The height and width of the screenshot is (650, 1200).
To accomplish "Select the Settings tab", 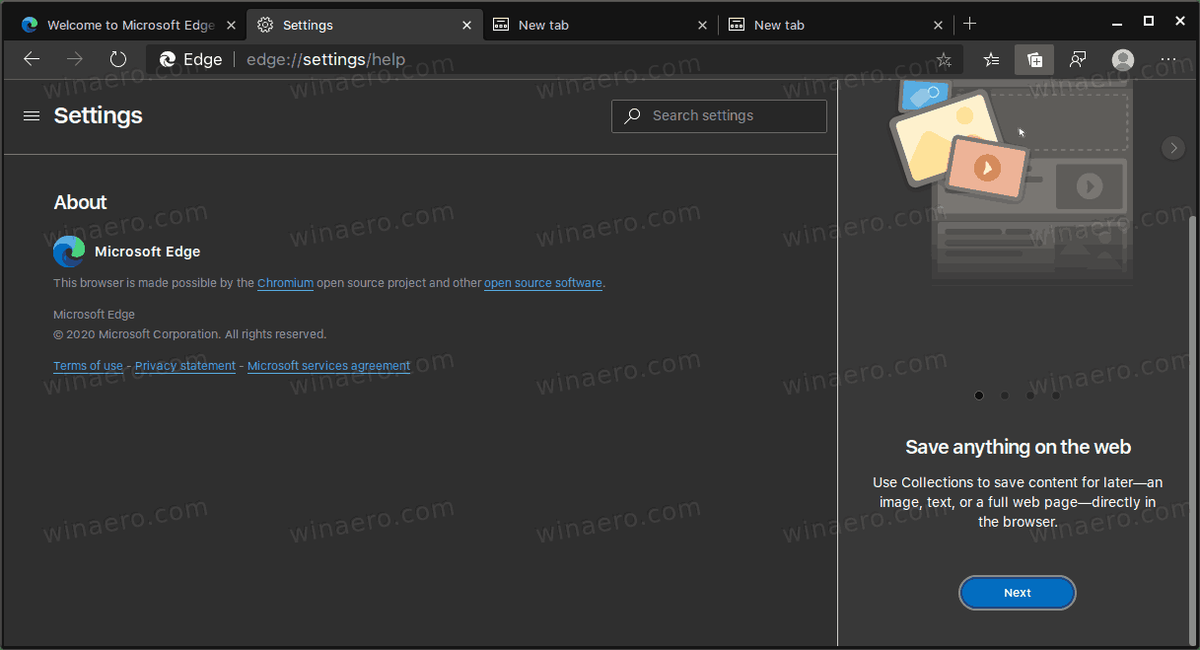I will click(x=364, y=25).
